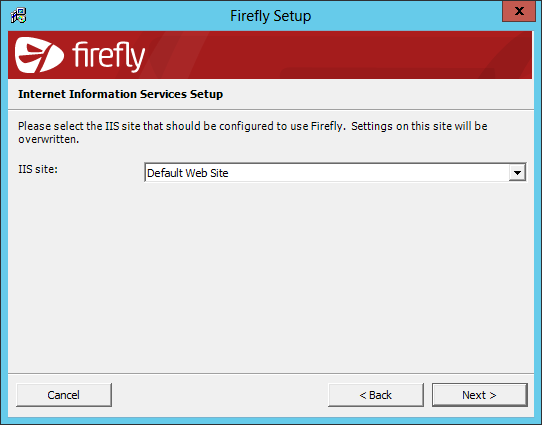Cancel the Firefly setup
The width and height of the screenshot is (542, 425).
tap(64, 395)
